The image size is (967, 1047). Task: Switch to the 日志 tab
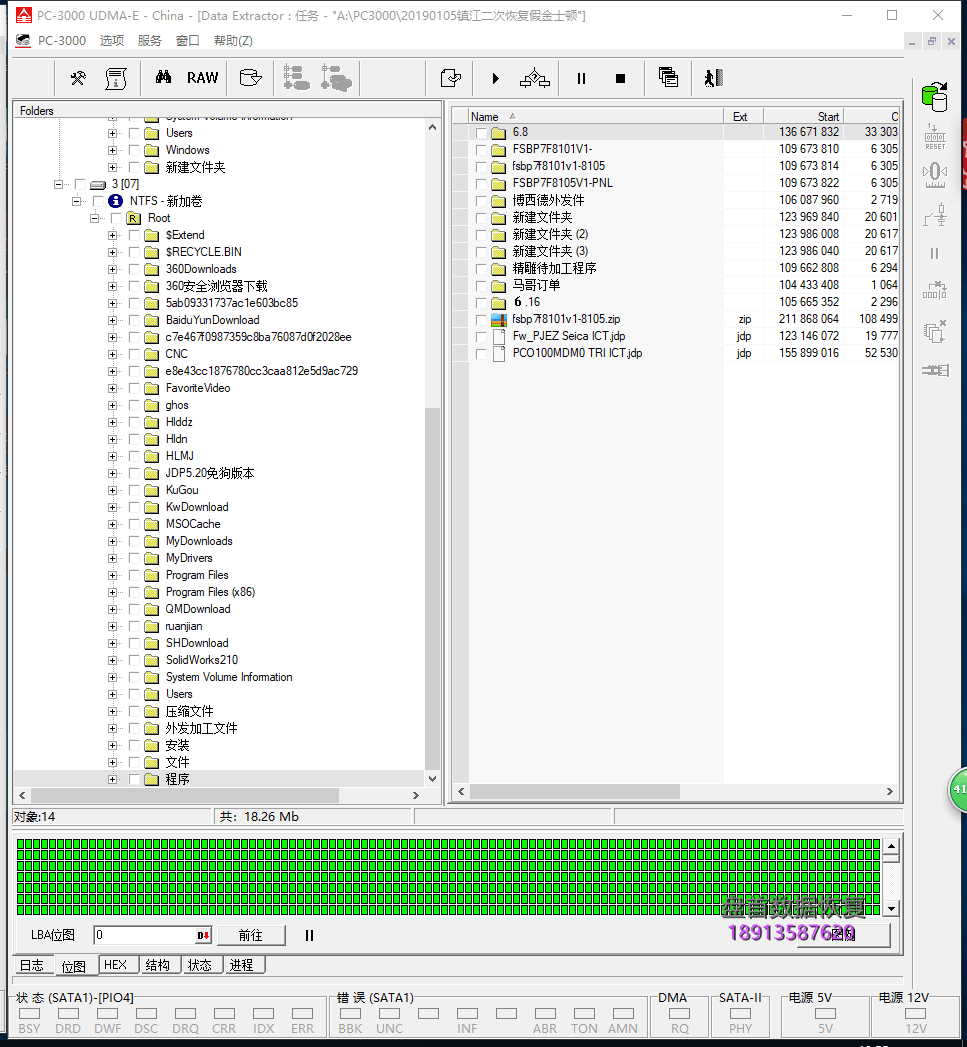click(x=31, y=966)
